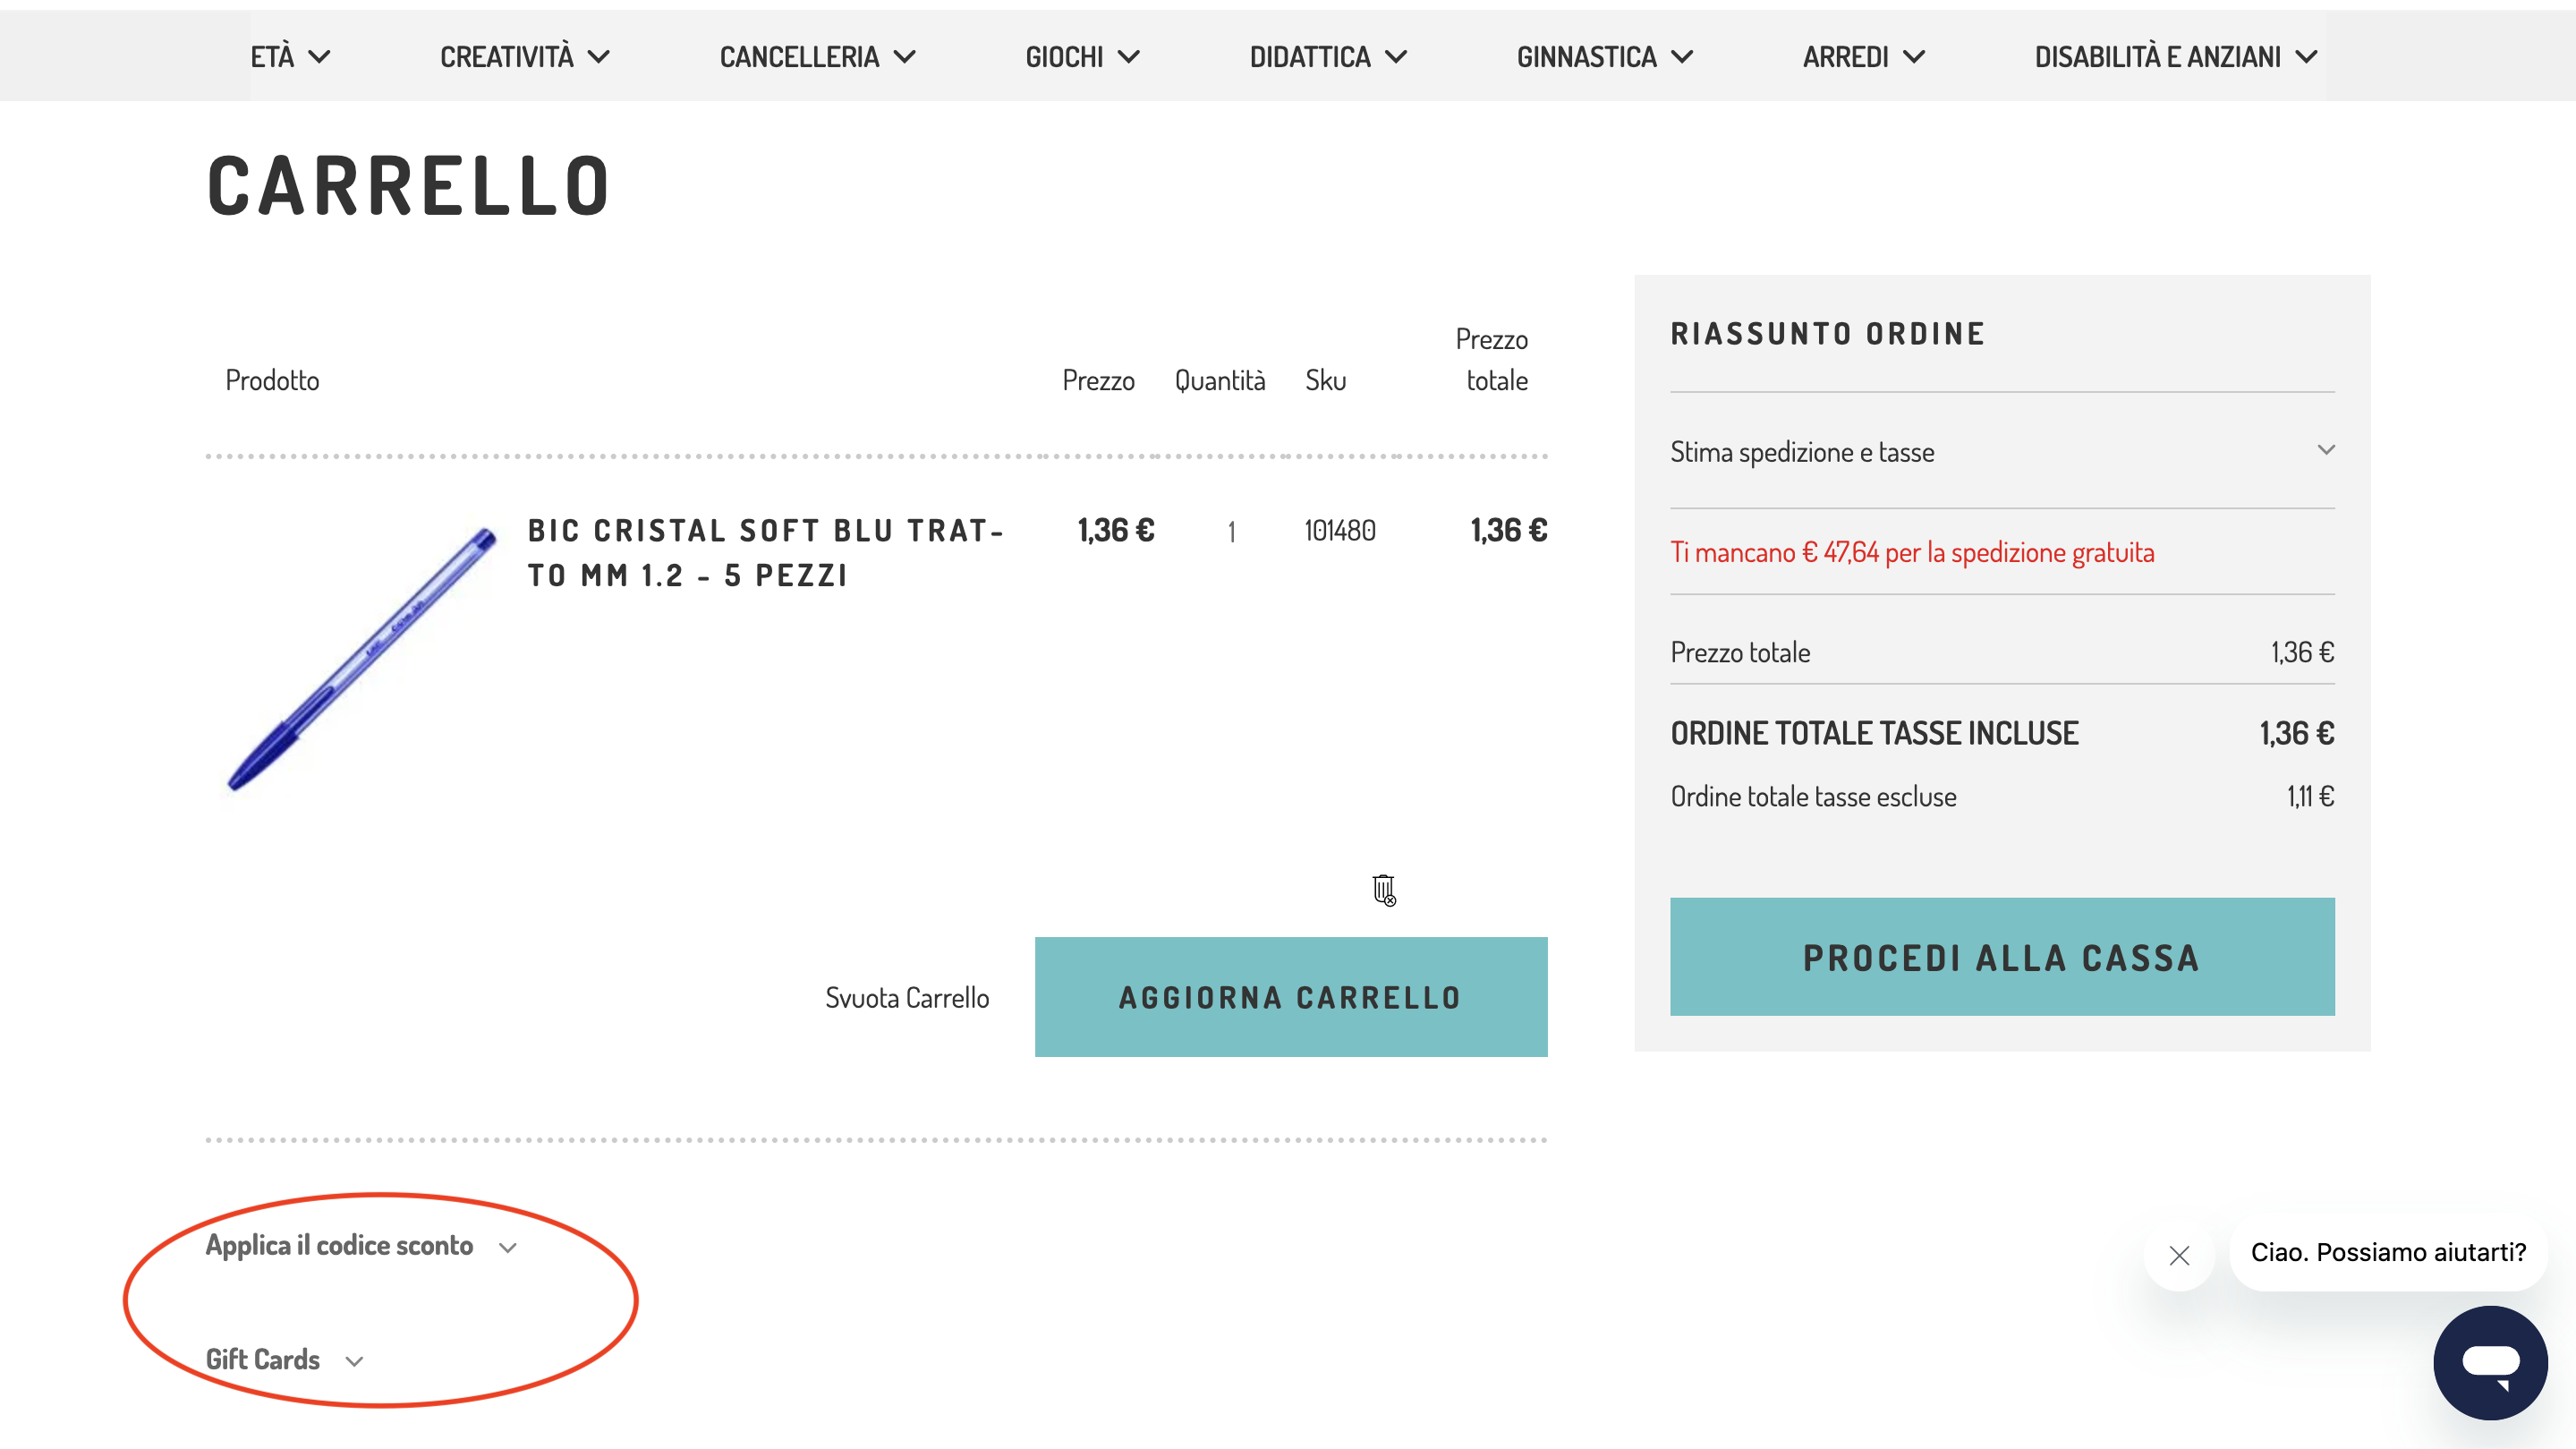This screenshot has height=1449, width=2576.
Task: Expand Stima spedizione e tasse section
Action: [2002, 452]
